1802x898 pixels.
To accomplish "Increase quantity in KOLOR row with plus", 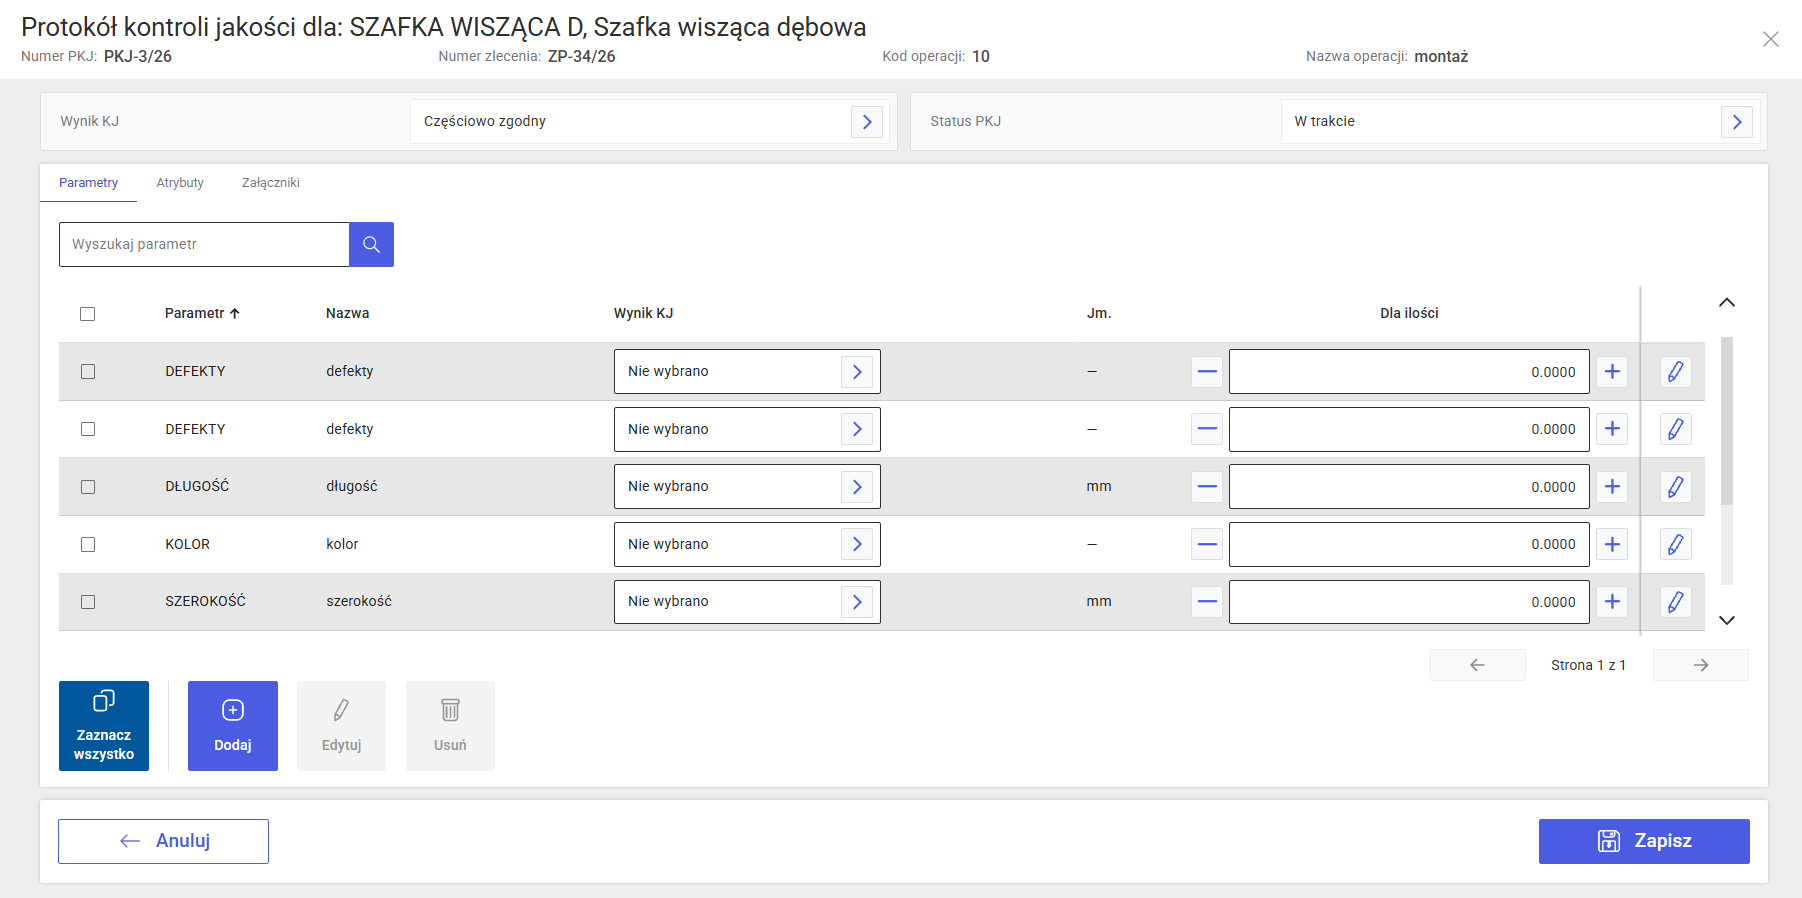I will [x=1612, y=544].
